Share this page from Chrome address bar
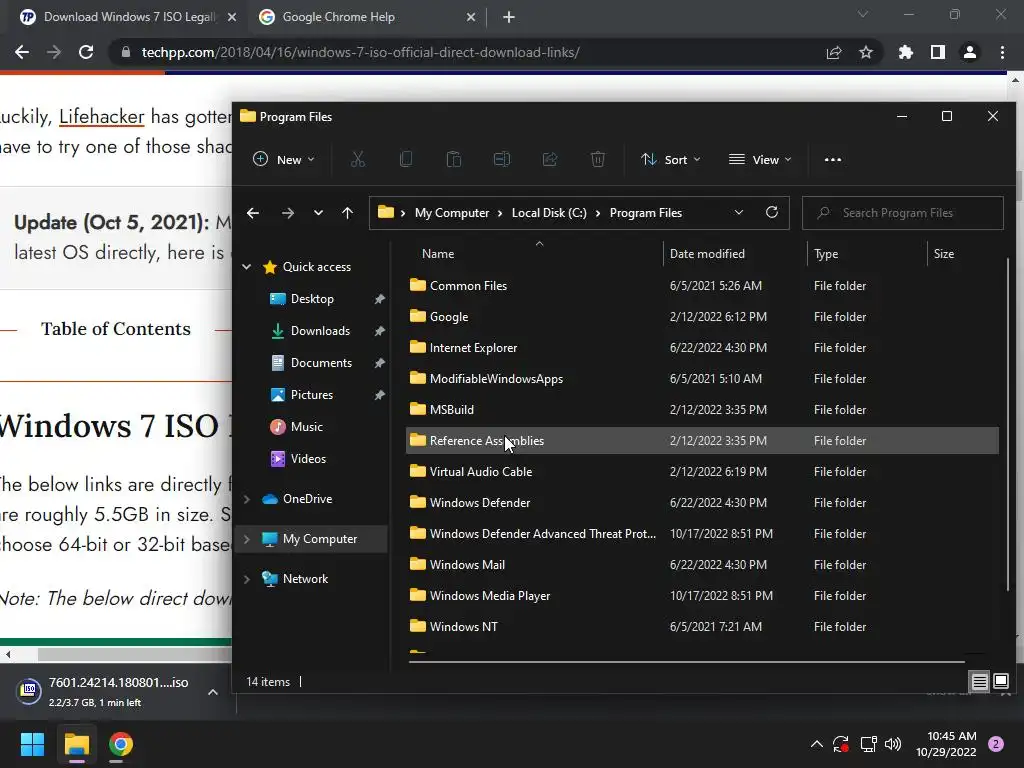 click(834, 52)
